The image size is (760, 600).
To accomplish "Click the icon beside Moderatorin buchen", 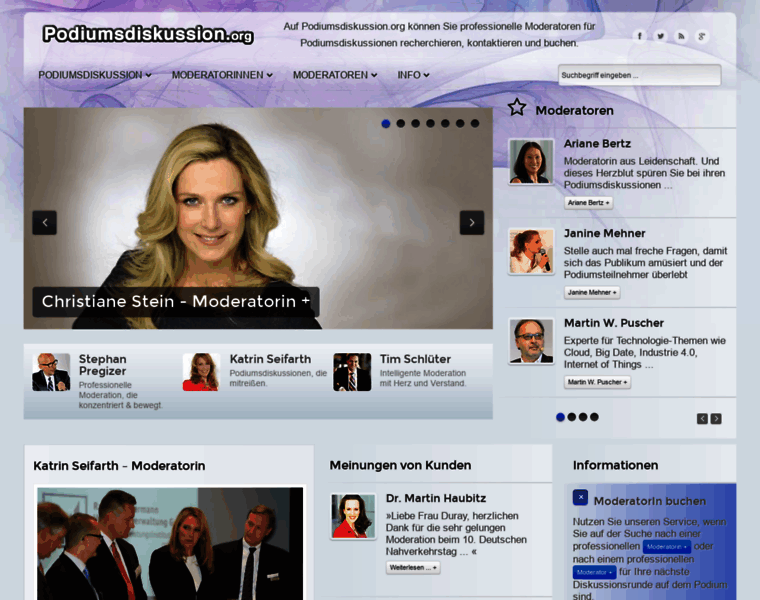I will 580,498.
